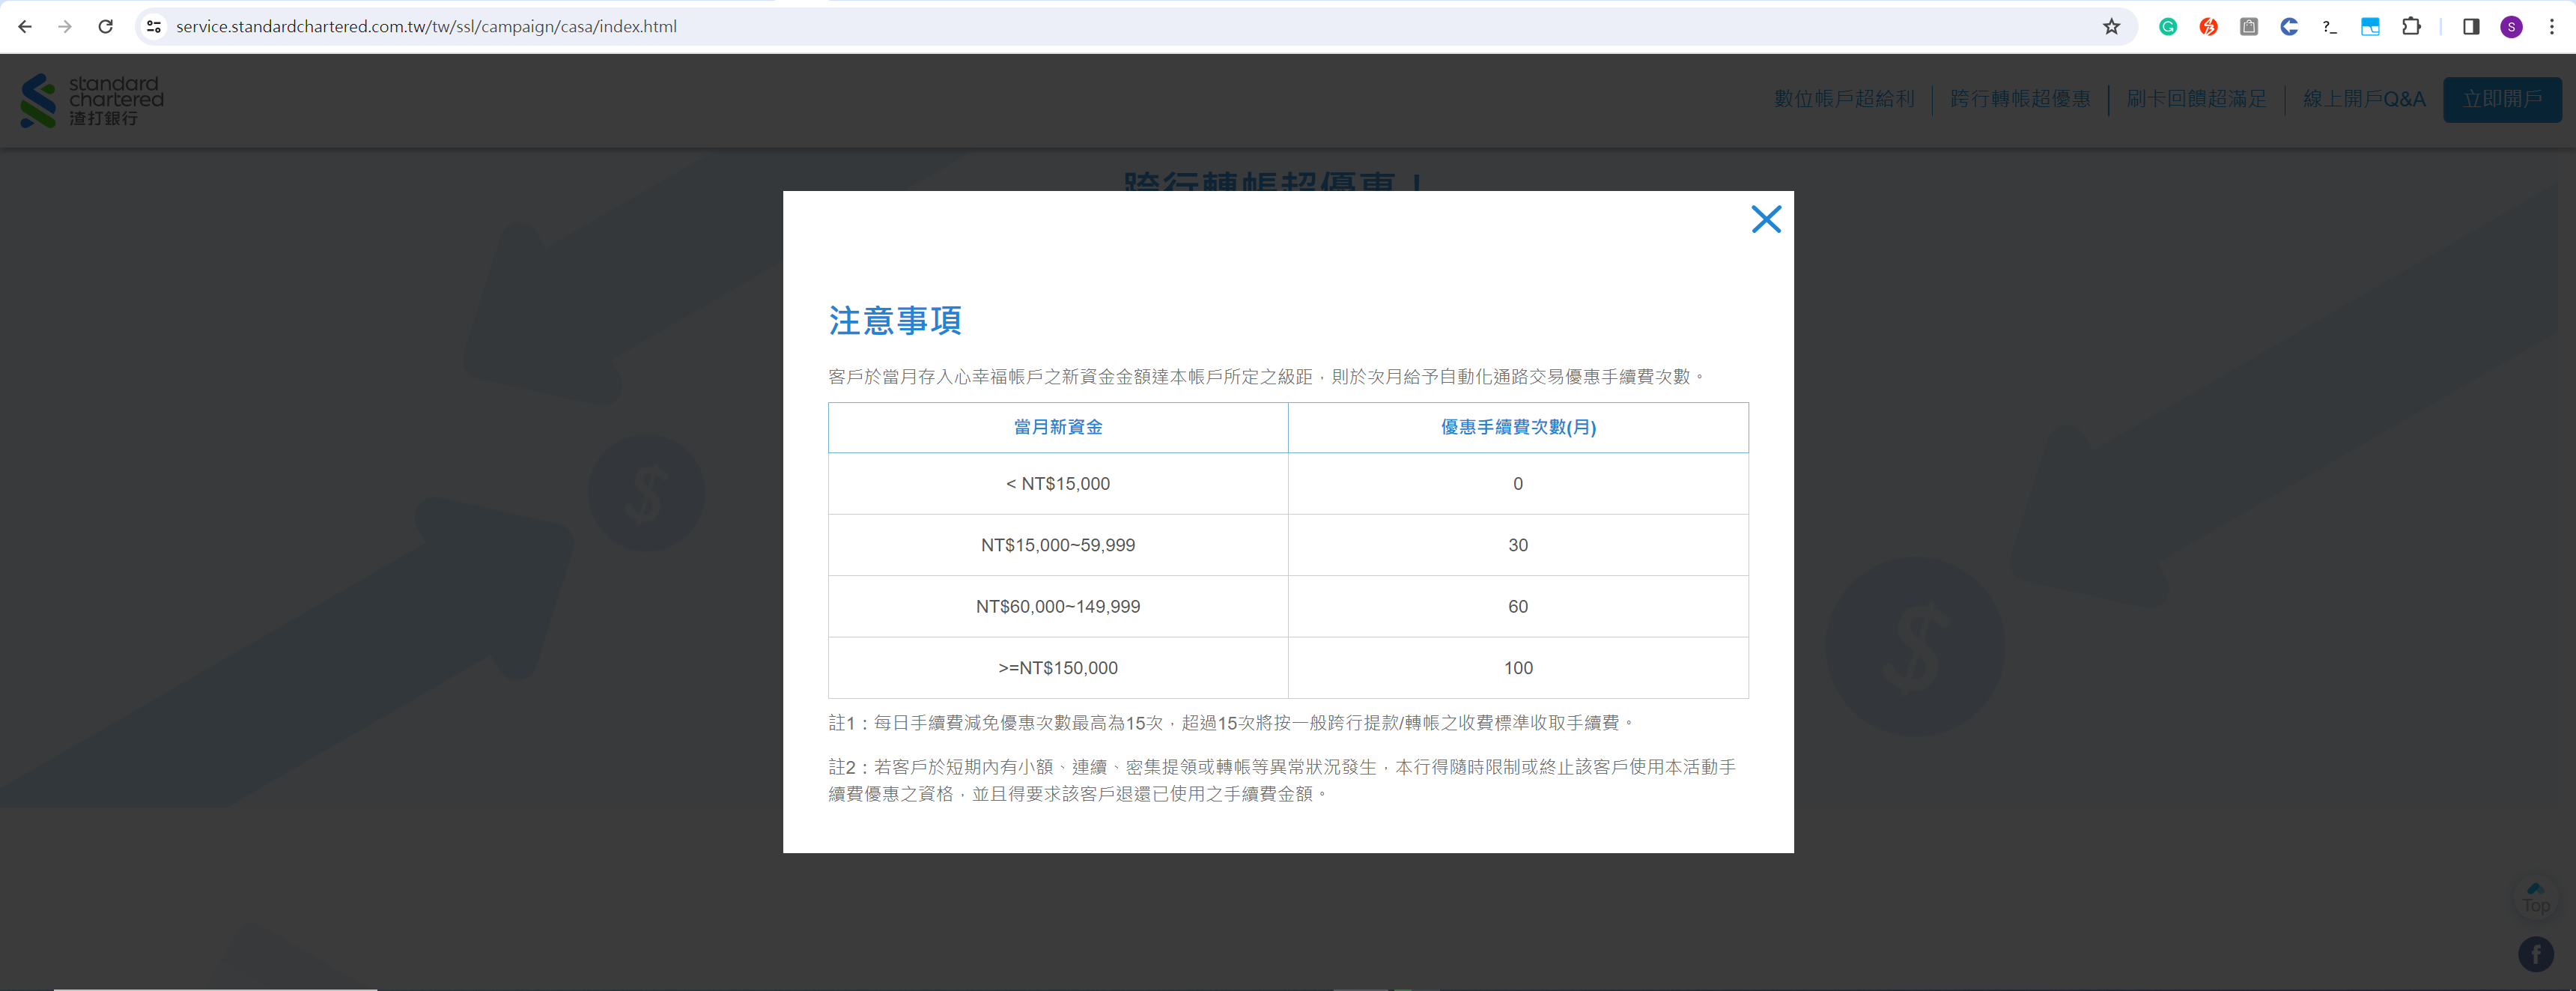2576x991 pixels.
Task: Click the >=NT$150,000 table cell
Action: [1058, 668]
